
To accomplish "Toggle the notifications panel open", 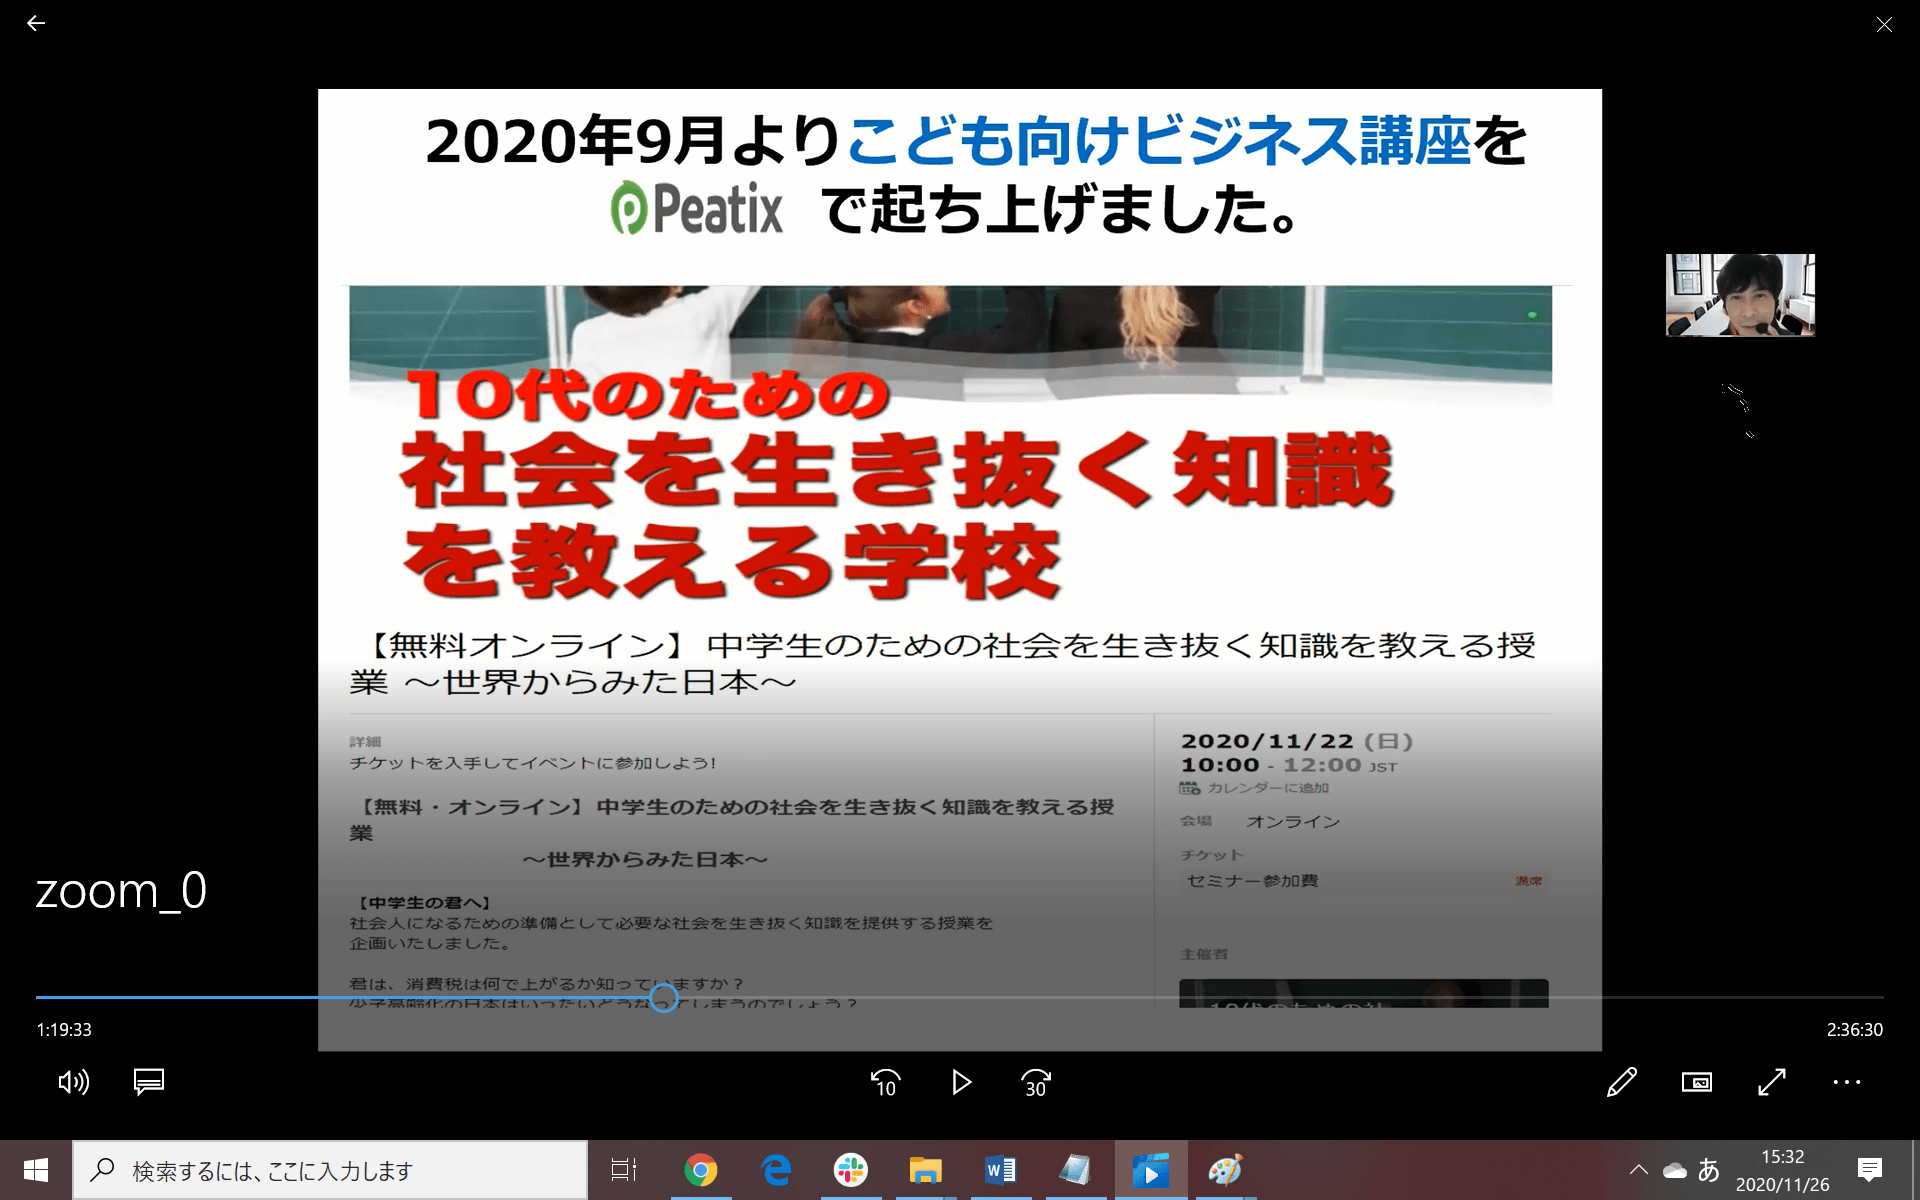I will [1868, 1168].
